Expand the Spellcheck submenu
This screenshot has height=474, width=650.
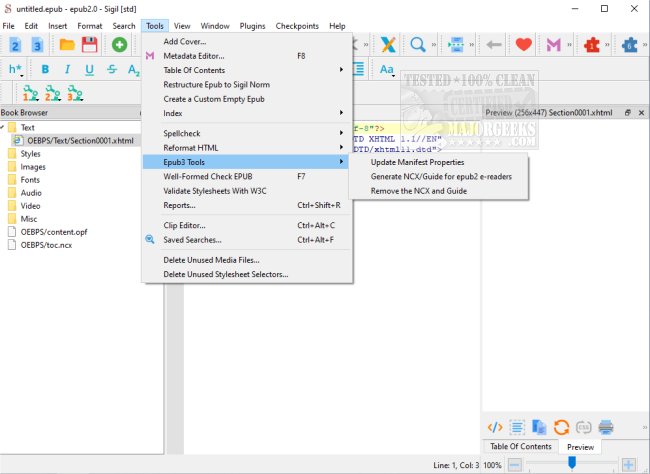tap(247, 133)
